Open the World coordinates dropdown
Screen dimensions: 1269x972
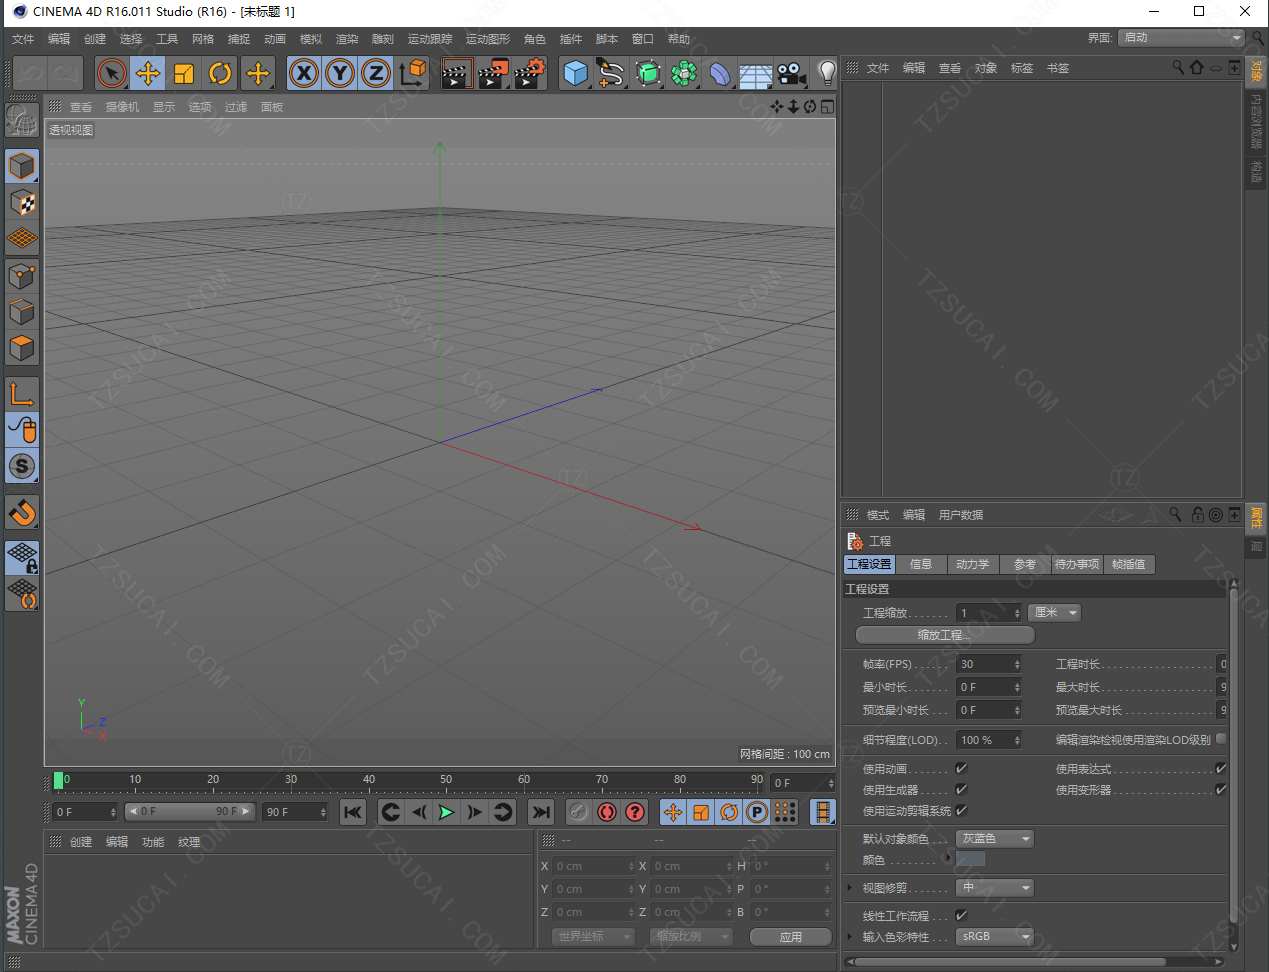pos(593,936)
